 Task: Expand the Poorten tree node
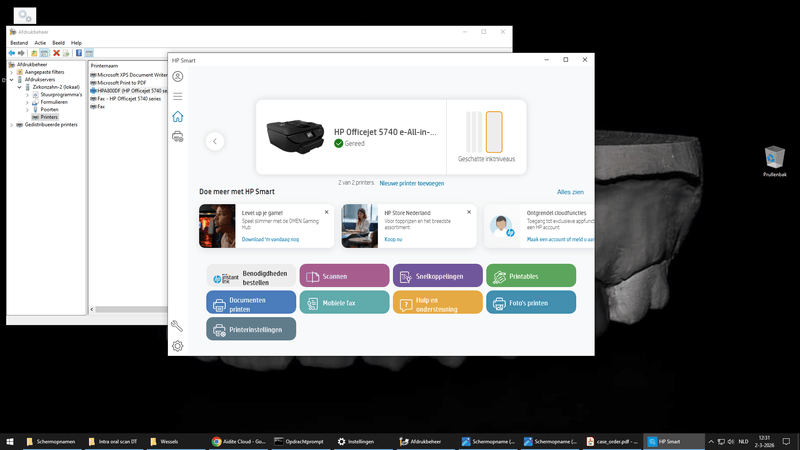pyautogui.click(x=27, y=110)
